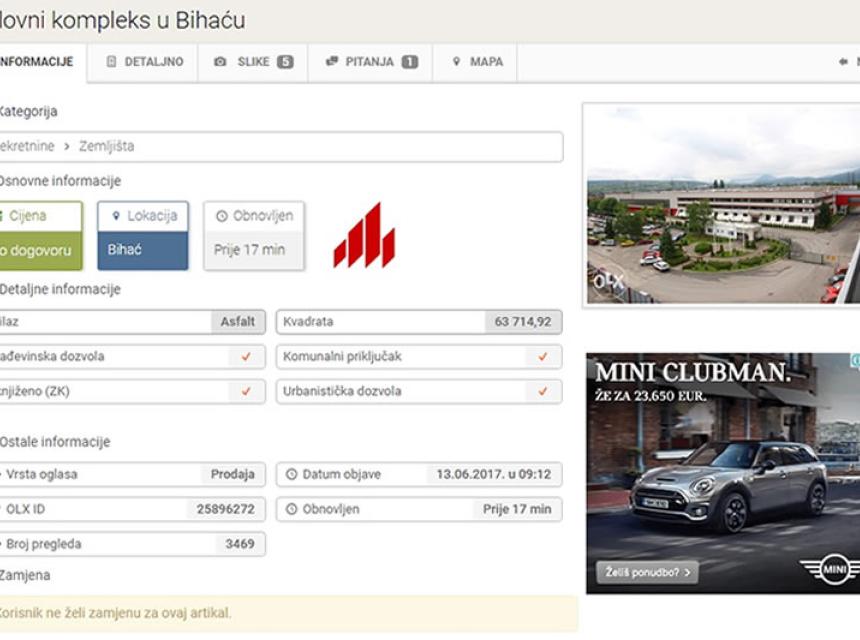Open the Detaljno tab

pos(144,62)
